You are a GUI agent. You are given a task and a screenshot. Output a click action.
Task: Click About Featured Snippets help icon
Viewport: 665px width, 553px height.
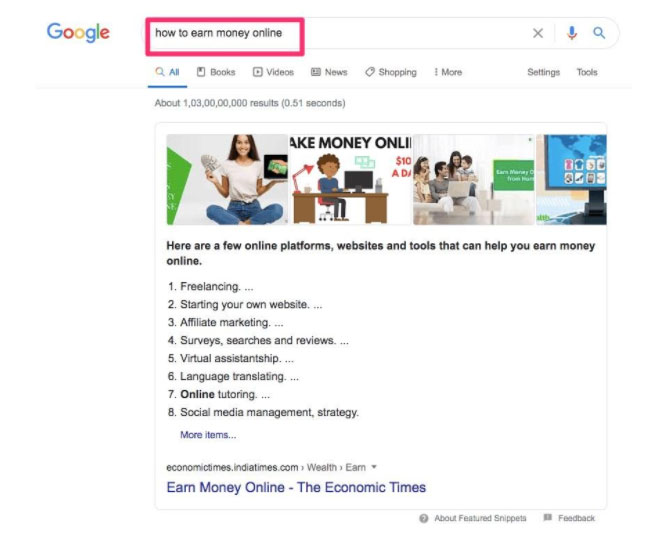click(424, 518)
